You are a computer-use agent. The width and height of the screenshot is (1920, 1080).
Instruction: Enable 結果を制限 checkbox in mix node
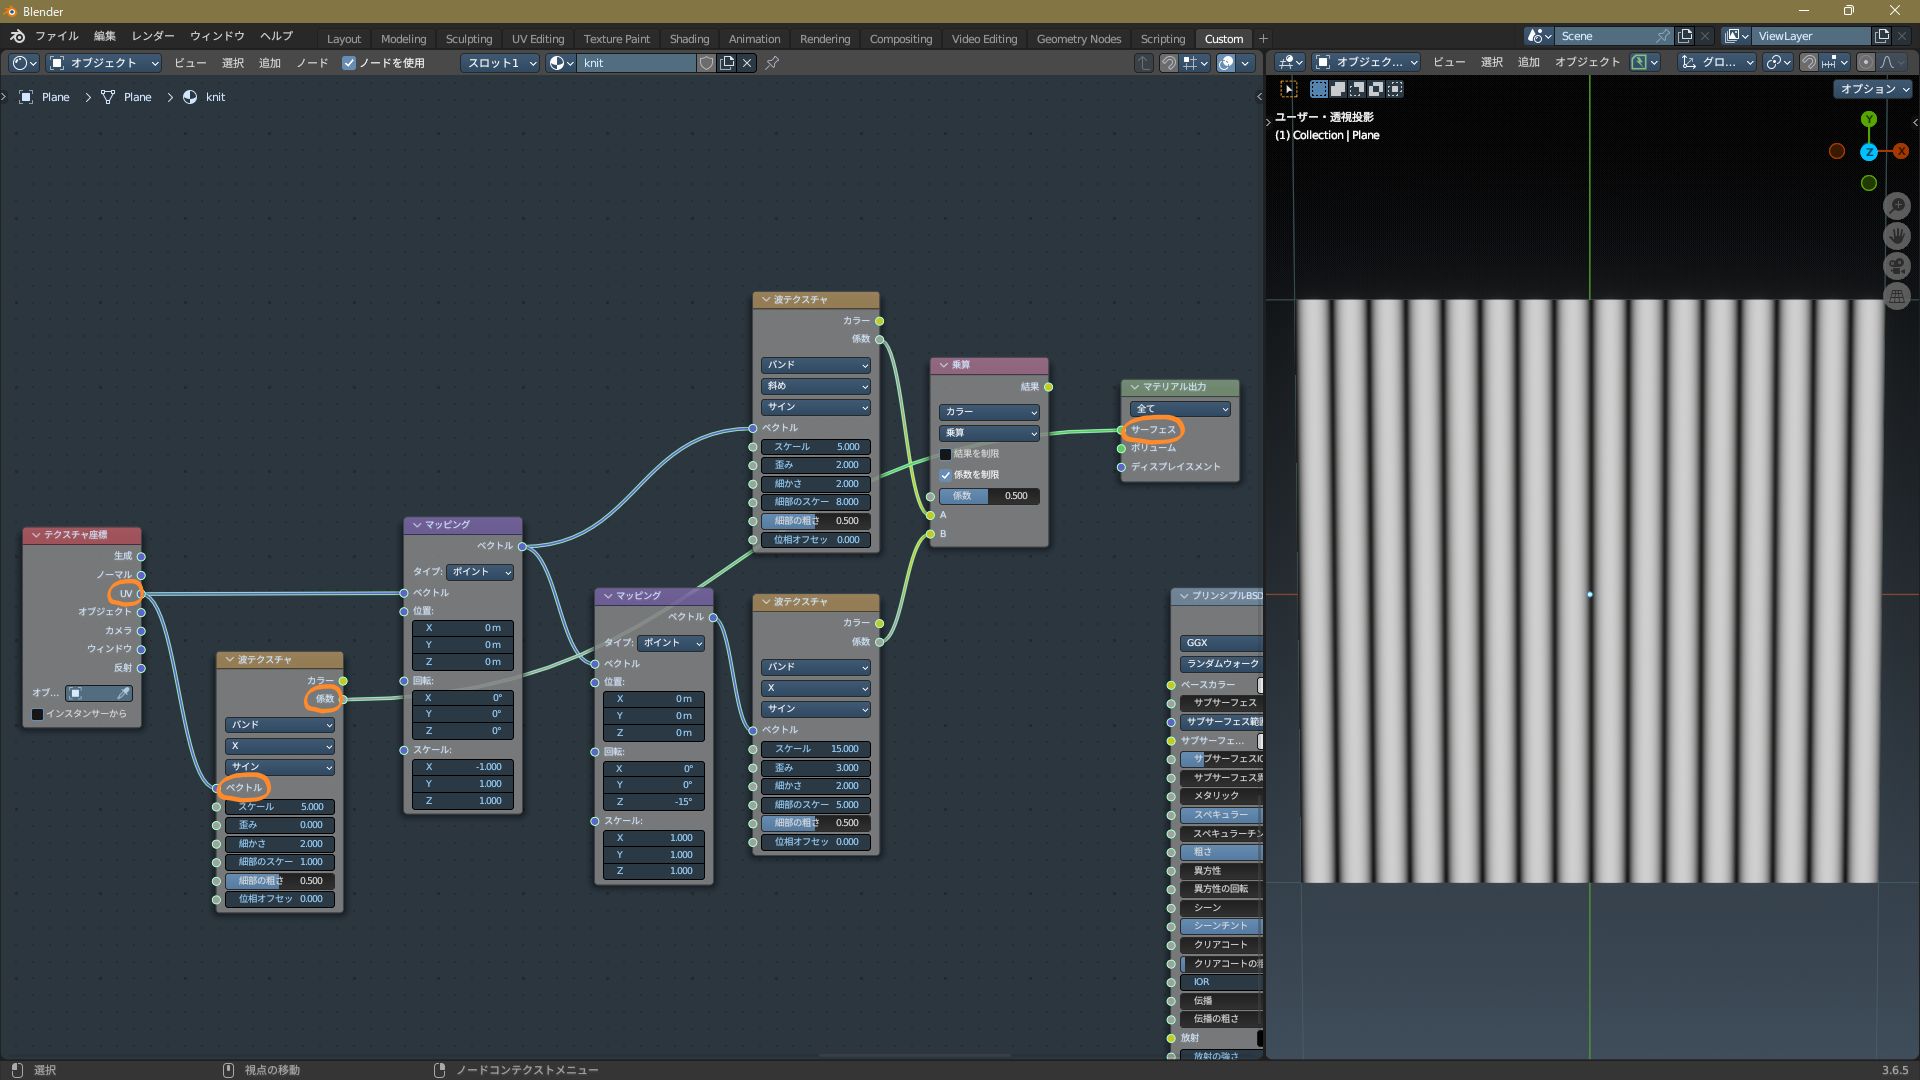945,454
